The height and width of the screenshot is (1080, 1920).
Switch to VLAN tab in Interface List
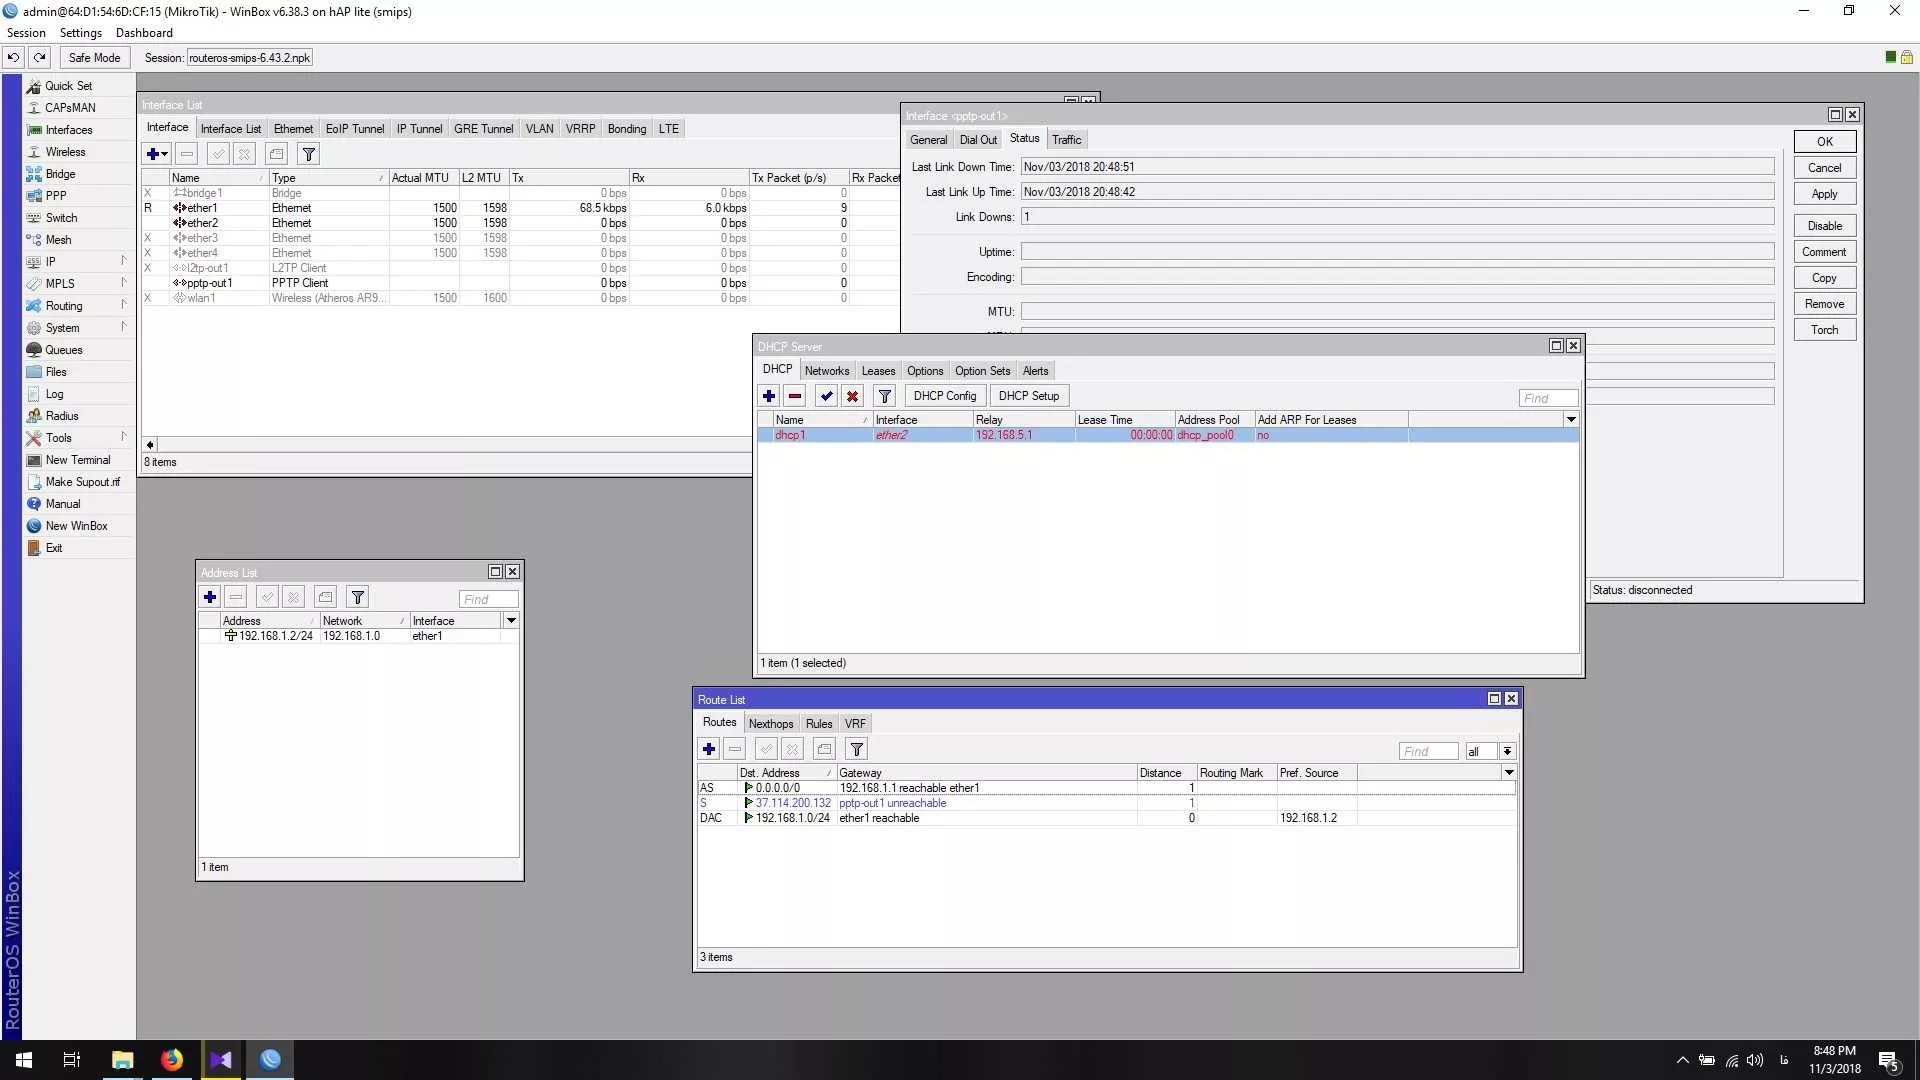tap(539, 129)
